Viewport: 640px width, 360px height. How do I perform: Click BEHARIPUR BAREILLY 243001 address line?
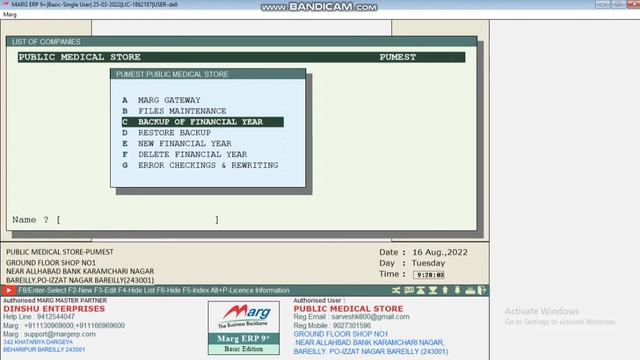coord(44,350)
